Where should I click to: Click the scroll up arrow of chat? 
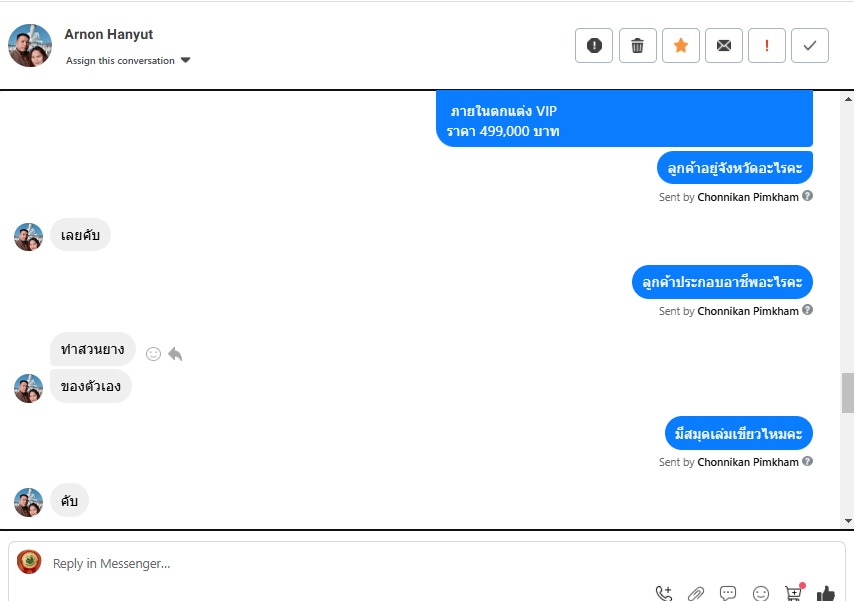[x=848, y=99]
